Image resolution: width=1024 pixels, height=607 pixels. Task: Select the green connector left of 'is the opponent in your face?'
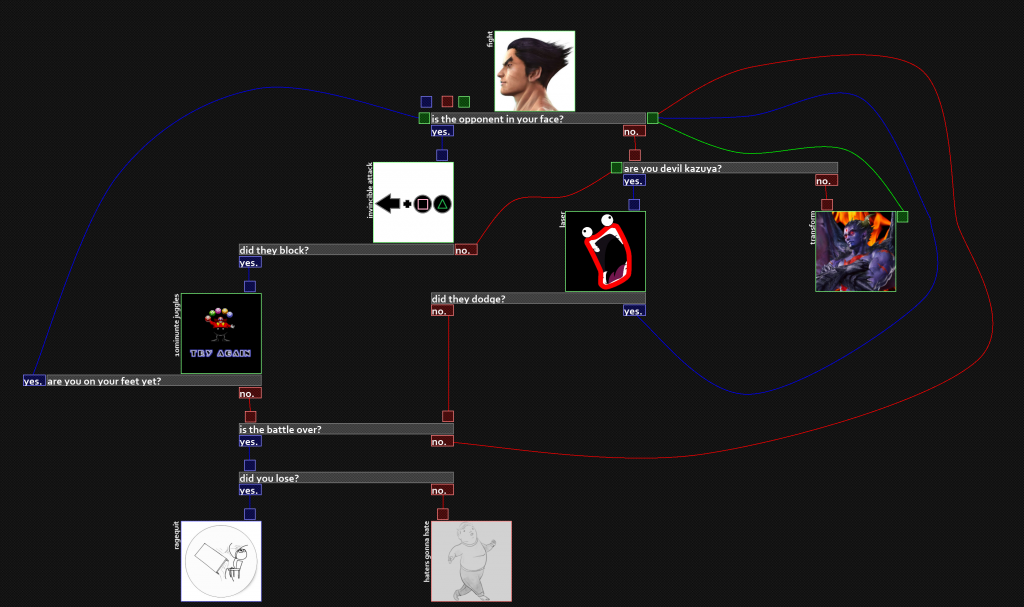pyautogui.click(x=424, y=118)
